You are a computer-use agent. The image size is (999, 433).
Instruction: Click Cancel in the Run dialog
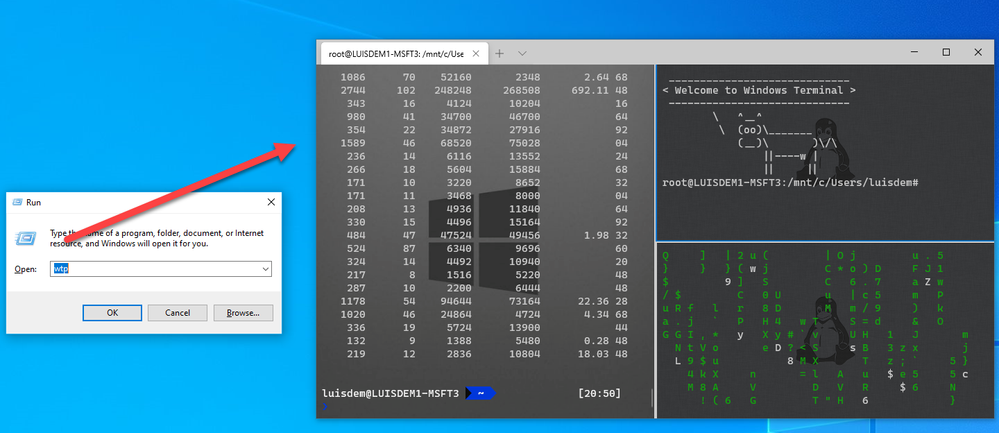(178, 313)
